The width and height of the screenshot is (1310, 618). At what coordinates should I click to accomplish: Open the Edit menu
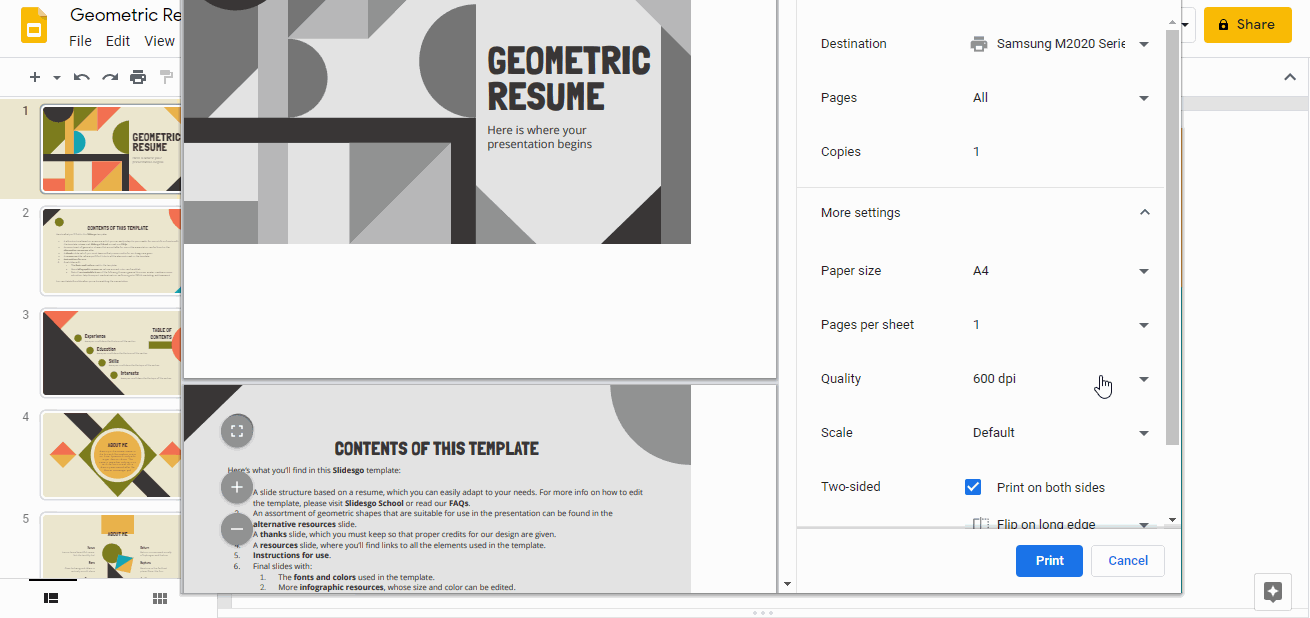(x=118, y=41)
